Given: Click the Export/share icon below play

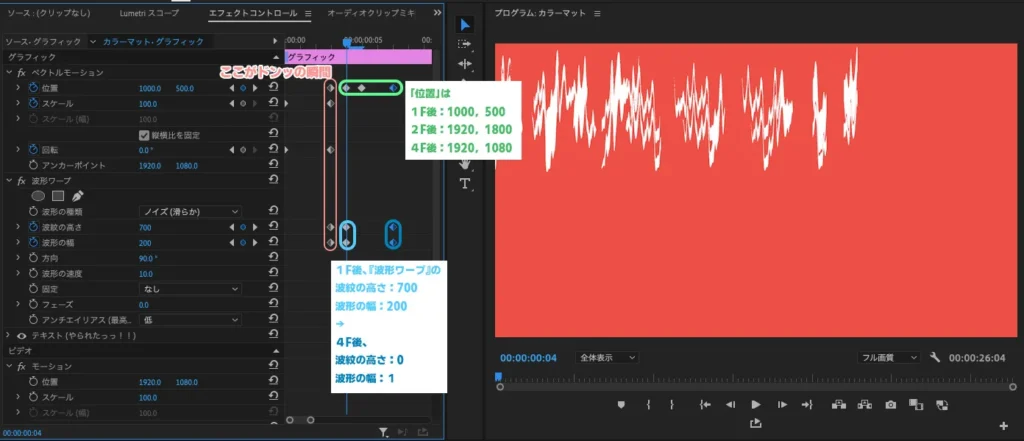Looking at the screenshot, I should (x=756, y=423).
